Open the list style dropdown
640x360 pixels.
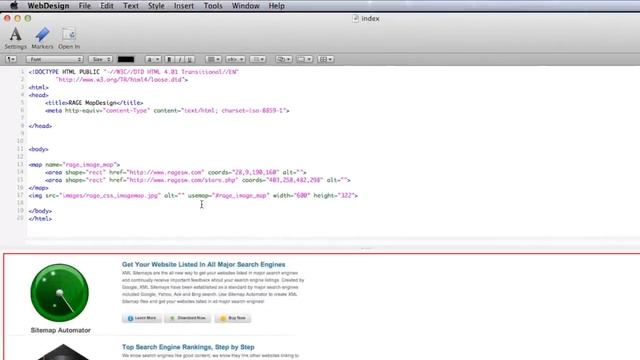(258, 60)
